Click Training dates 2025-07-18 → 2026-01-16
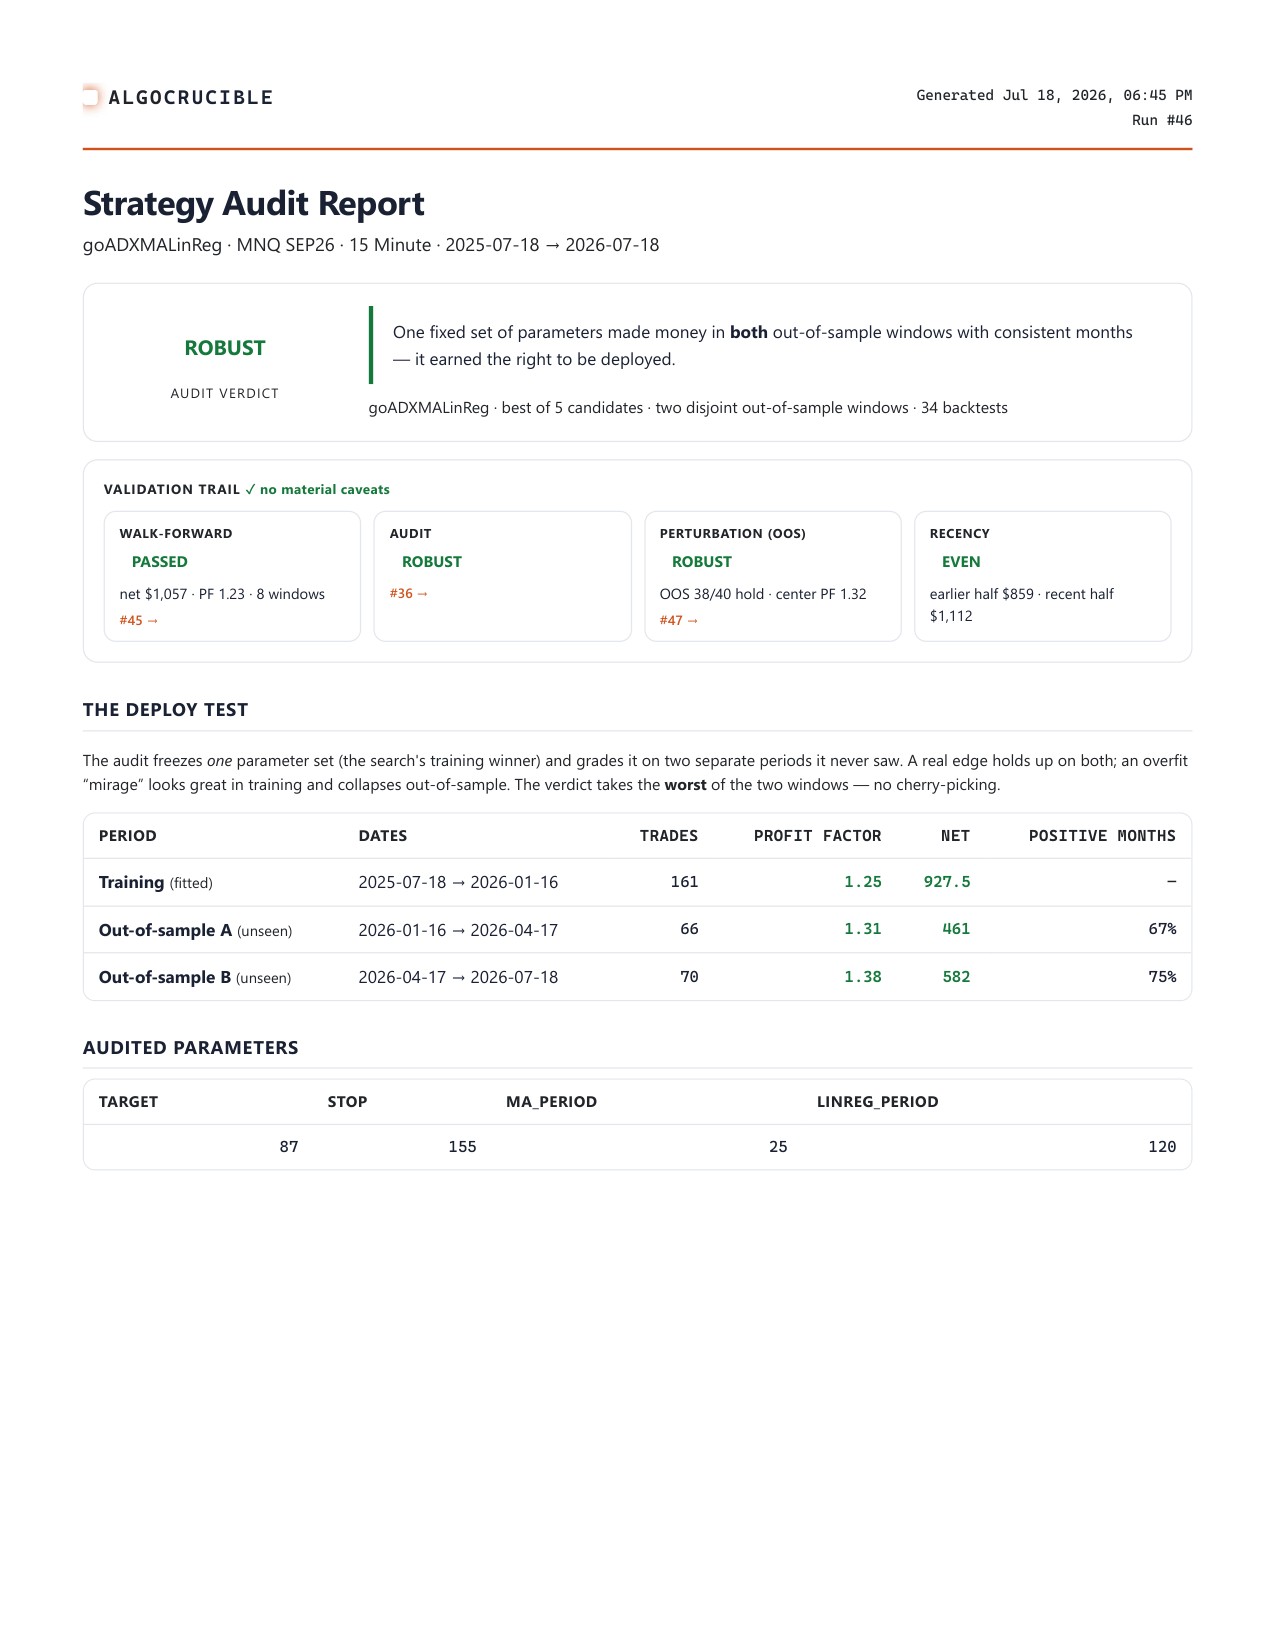The image size is (1275, 1650). [x=458, y=882]
